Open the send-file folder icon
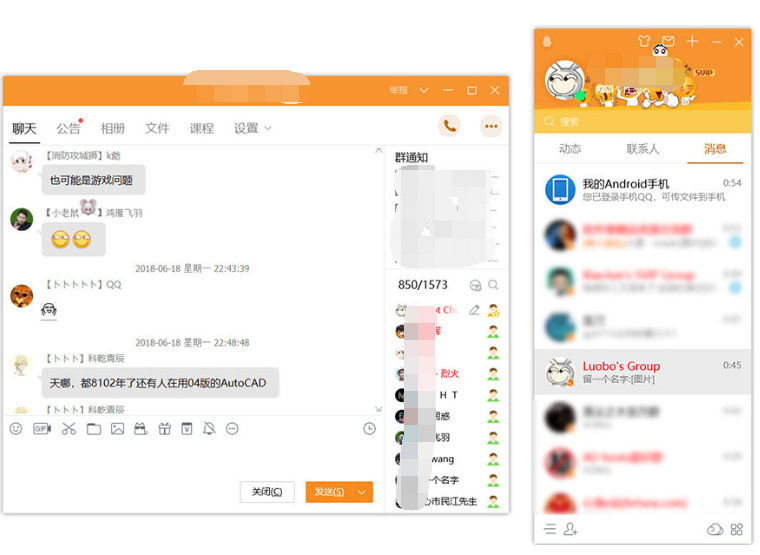The width and height of the screenshot is (760, 555). point(94,428)
